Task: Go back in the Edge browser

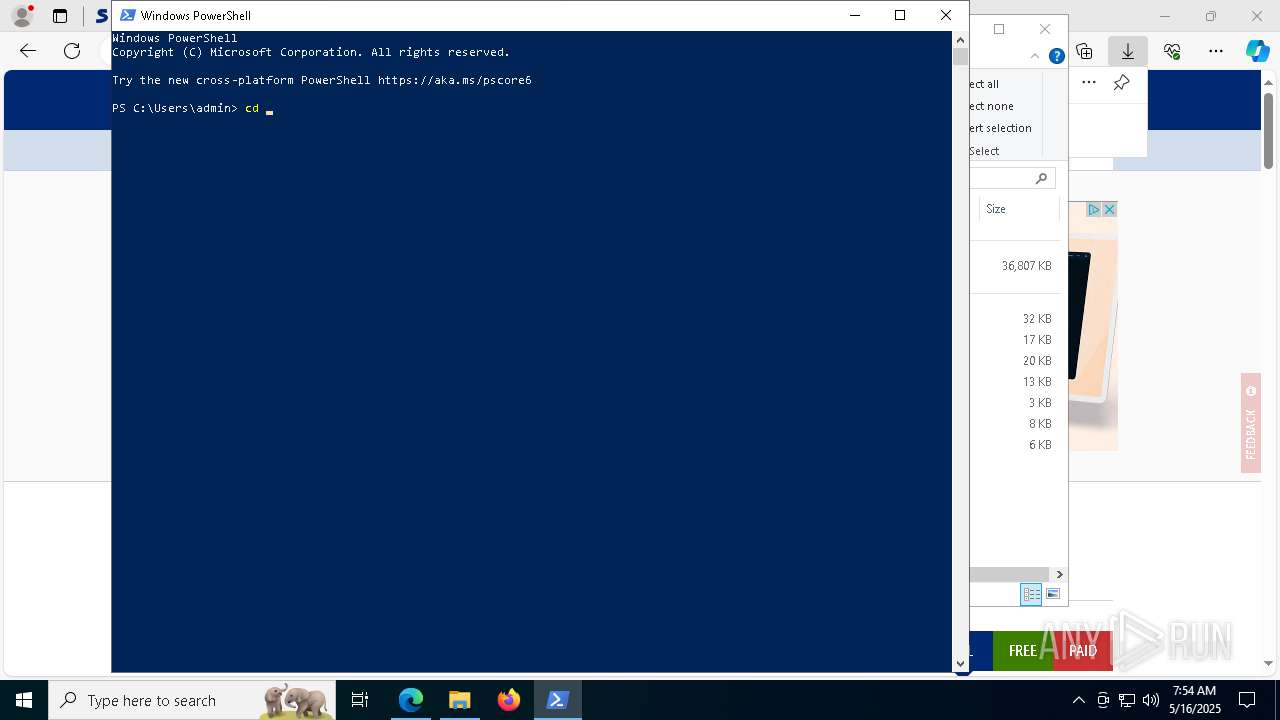Action: tap(28, 51)
